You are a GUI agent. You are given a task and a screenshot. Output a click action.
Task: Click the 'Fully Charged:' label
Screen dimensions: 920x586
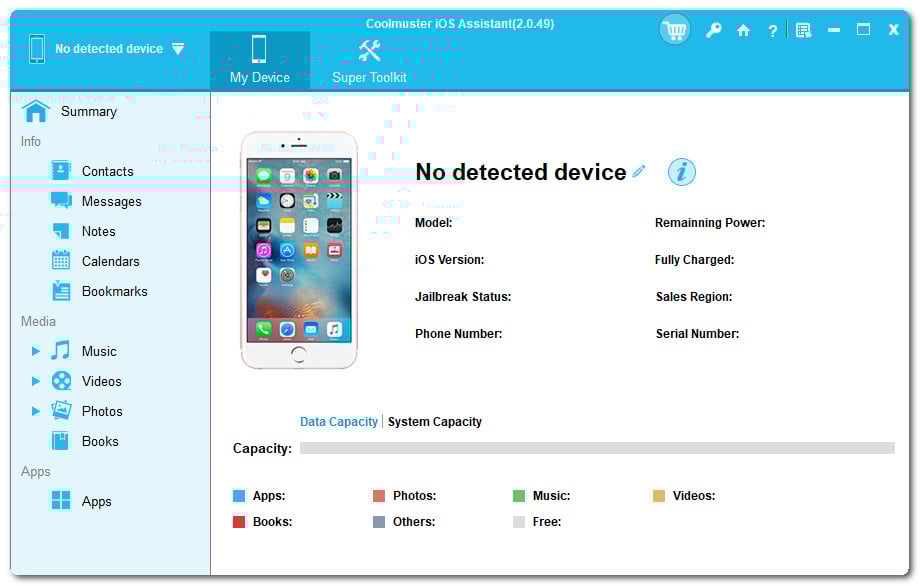(x=695, y=260)
